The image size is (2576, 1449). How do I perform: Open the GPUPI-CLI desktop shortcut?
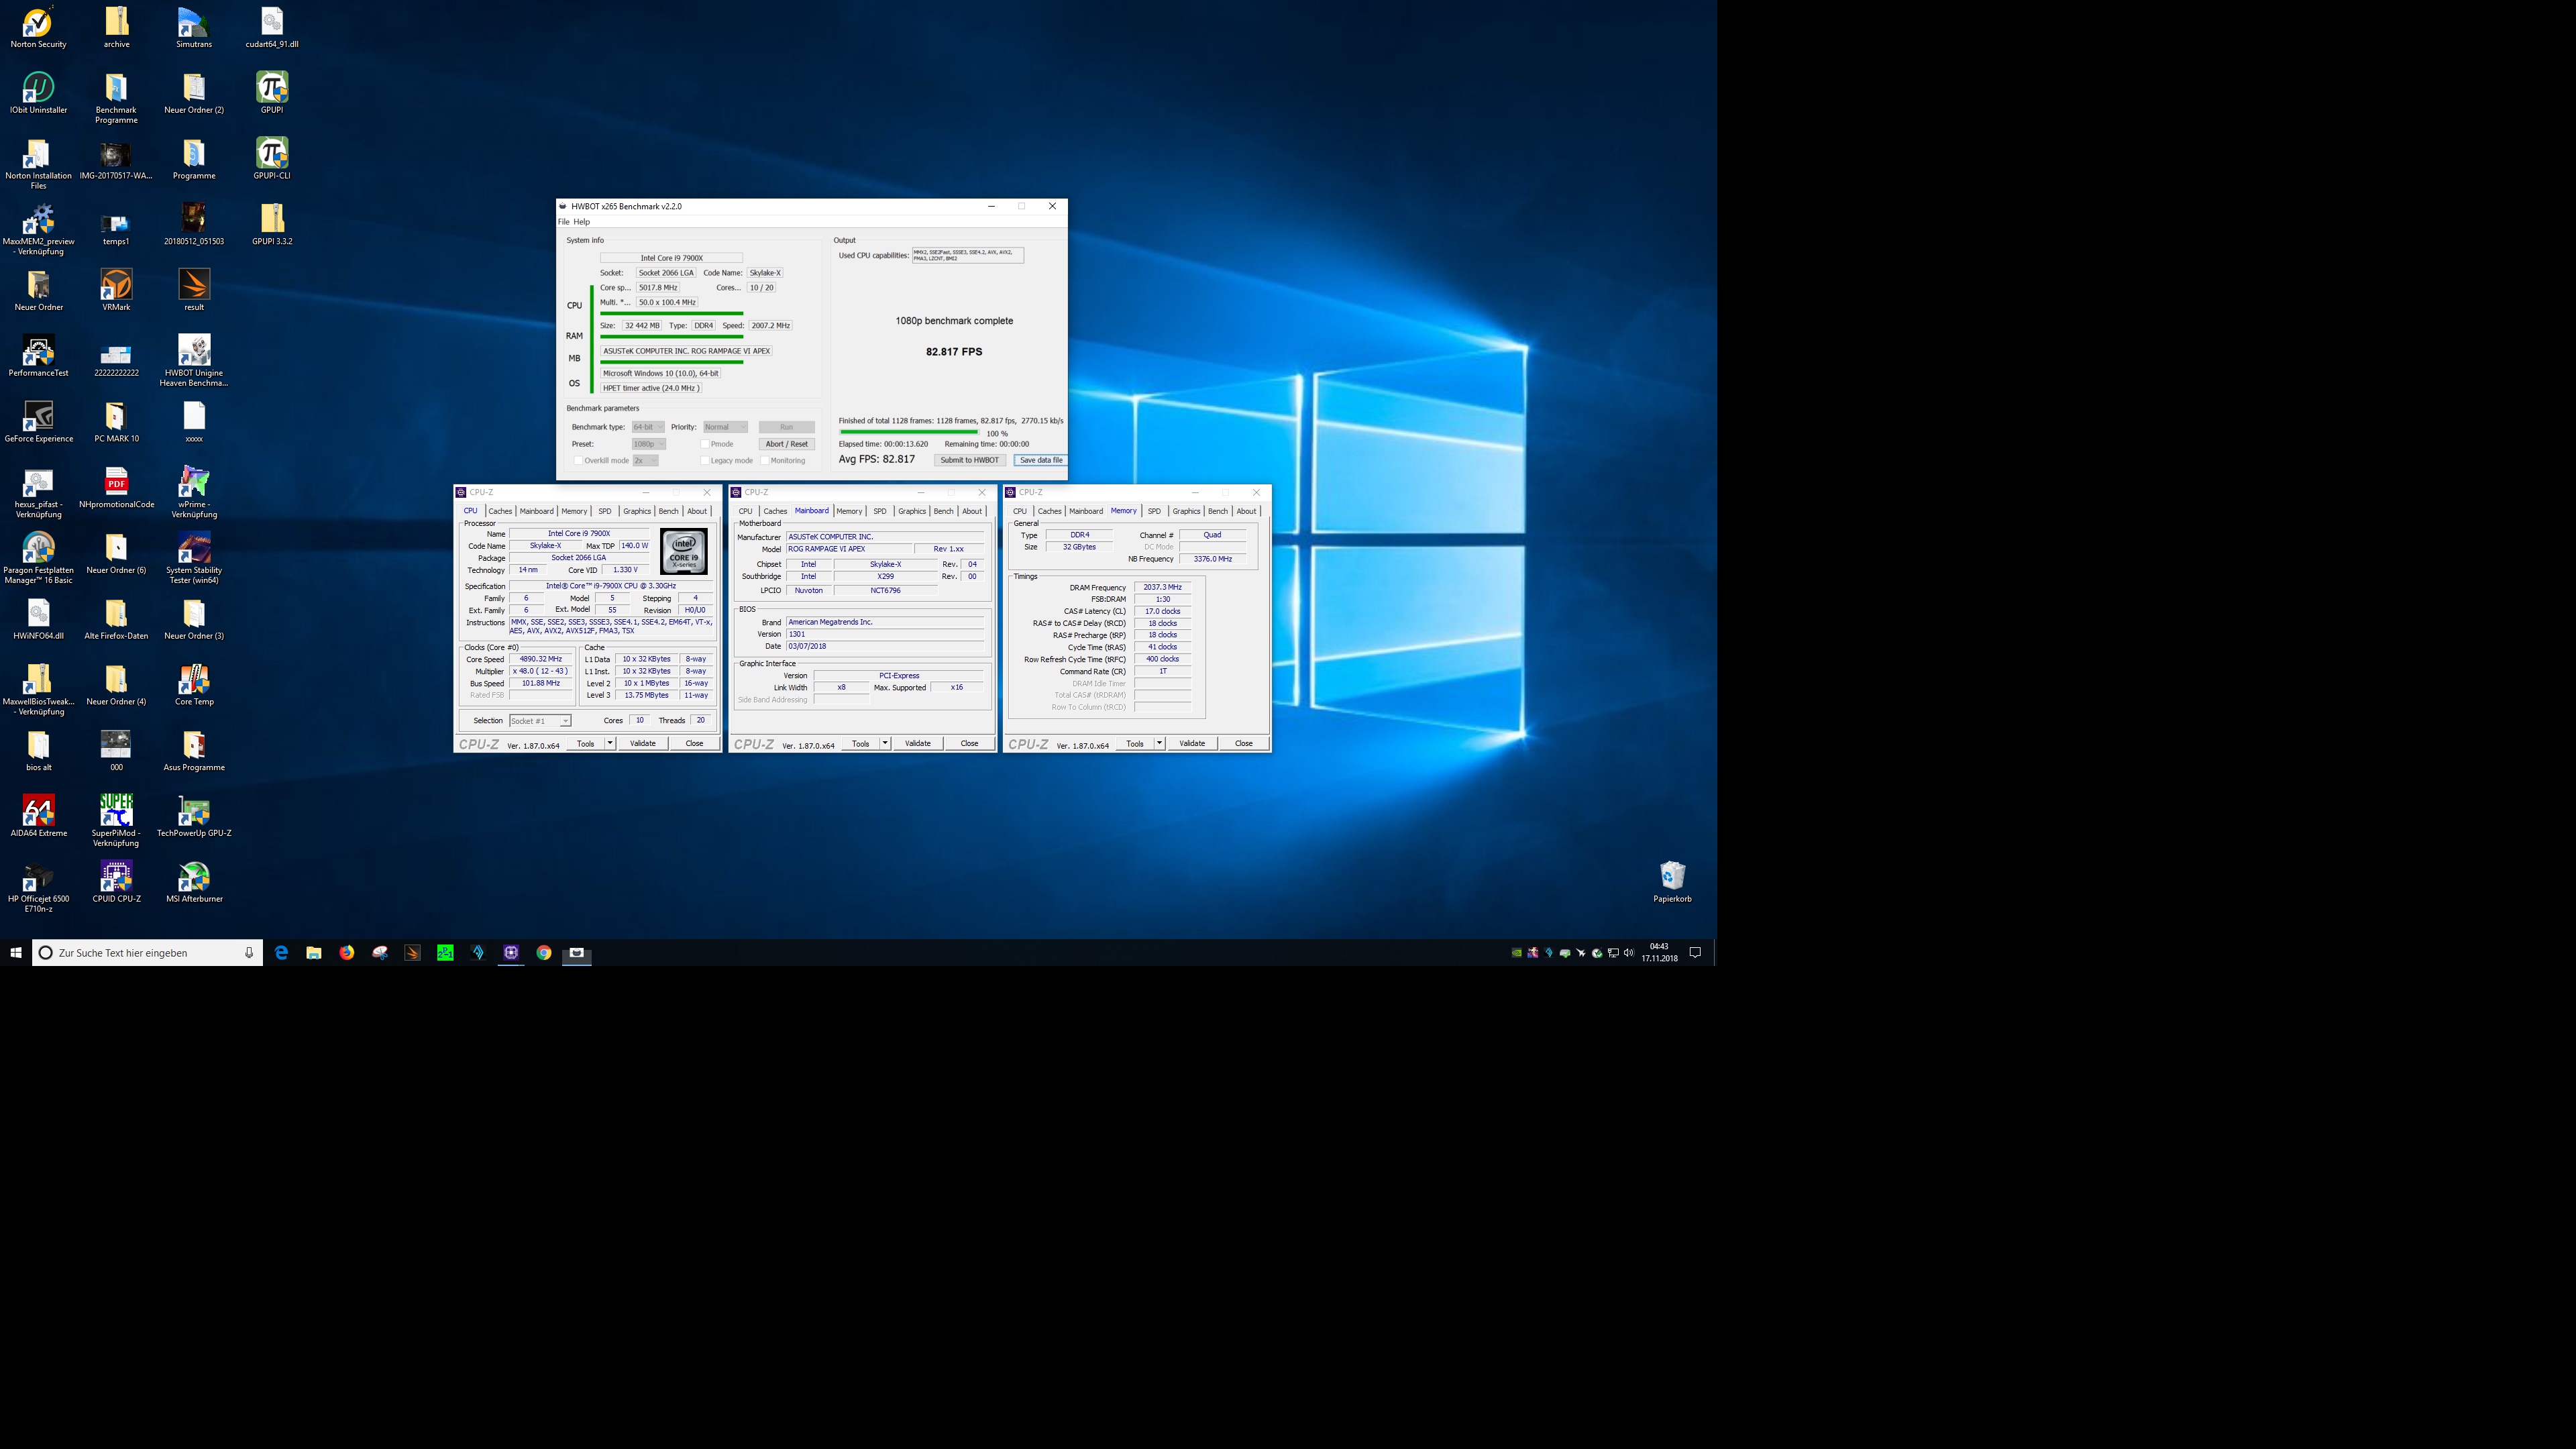pos(272,159)
